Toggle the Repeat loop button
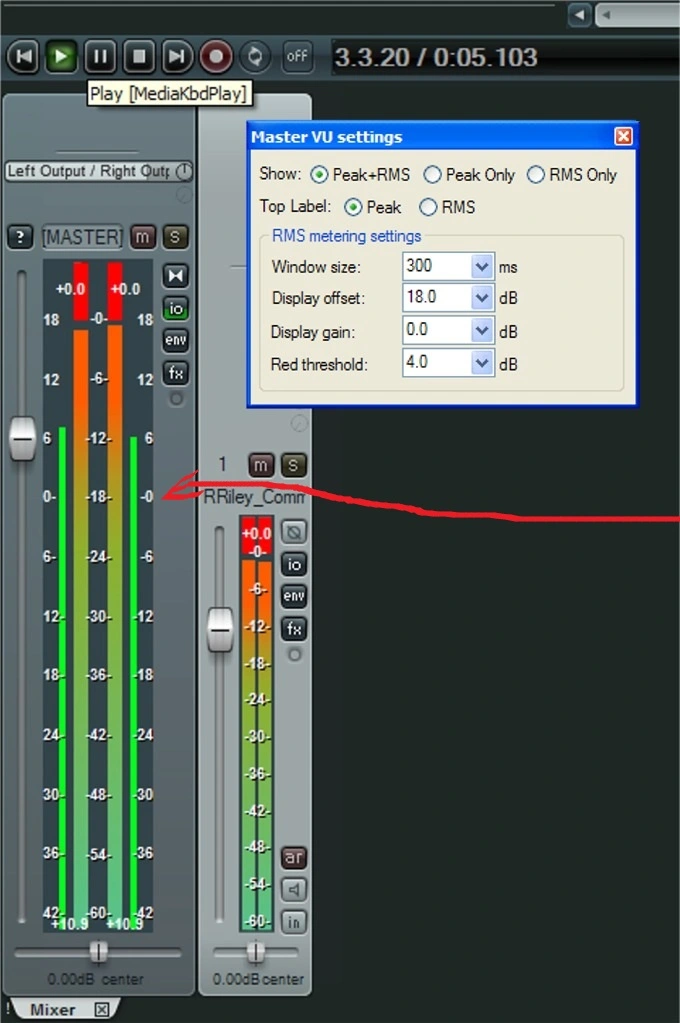Viewport: 680px width, 1023px height. click(255, 56)
